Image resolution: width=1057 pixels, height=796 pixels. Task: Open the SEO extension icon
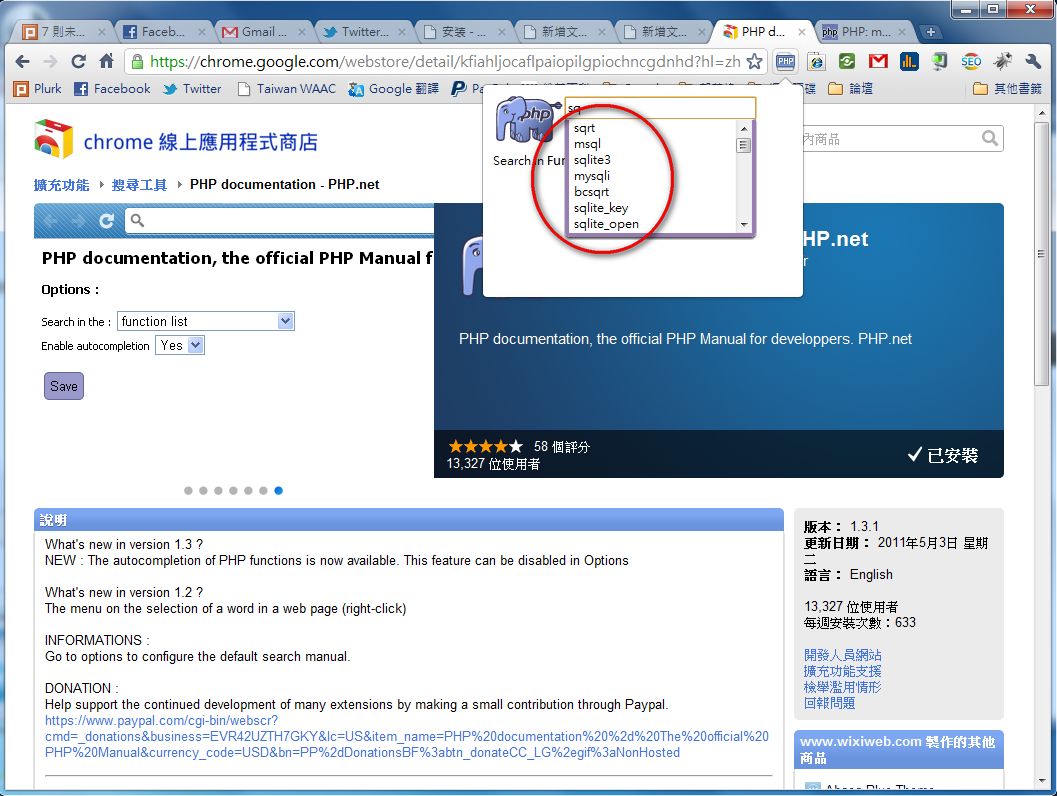click(971, 62)
